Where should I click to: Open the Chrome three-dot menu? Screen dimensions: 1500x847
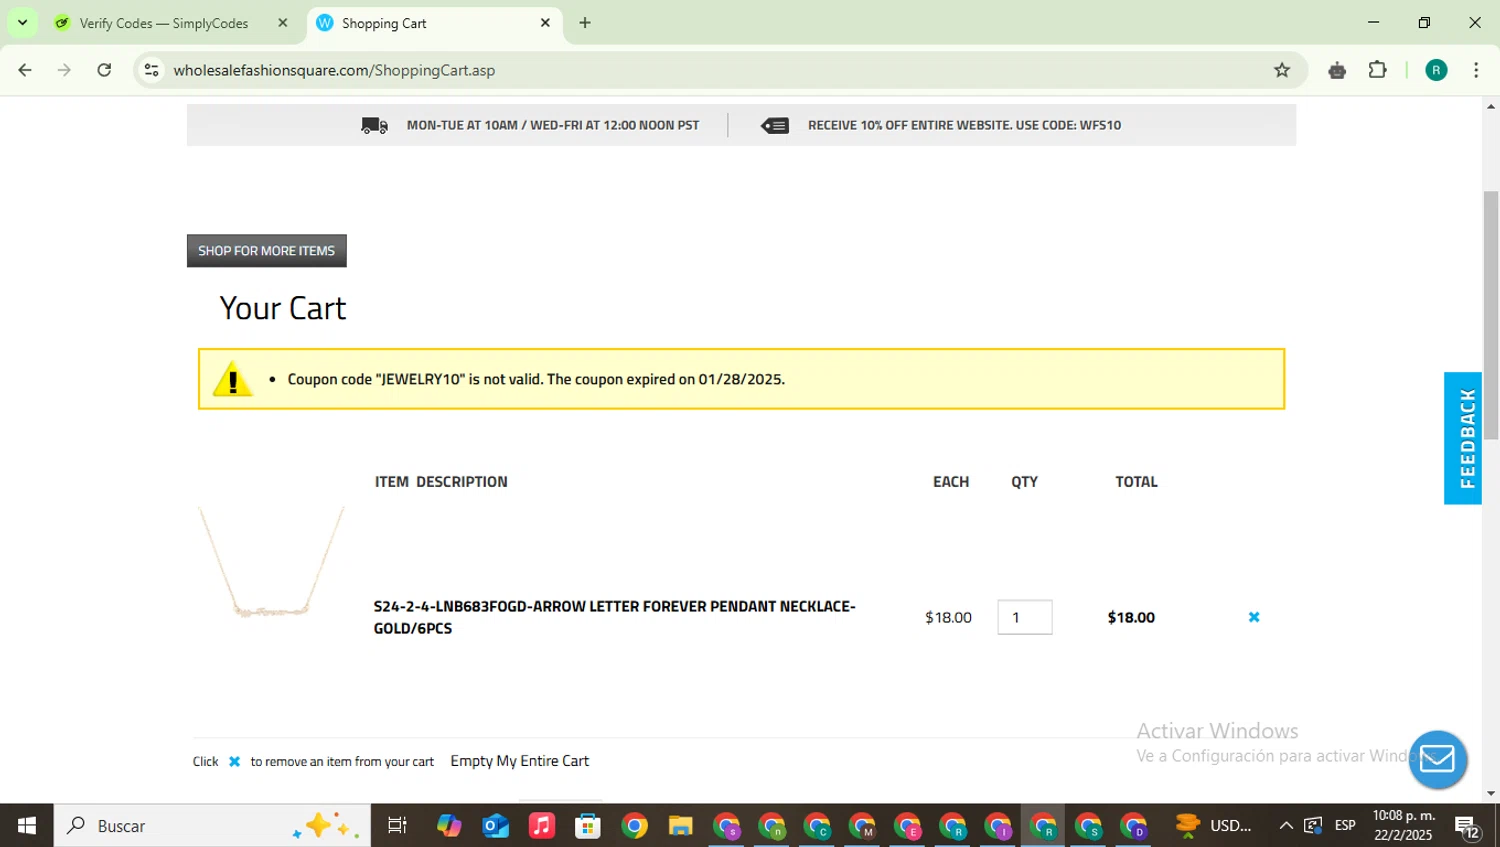(1476, 70)
